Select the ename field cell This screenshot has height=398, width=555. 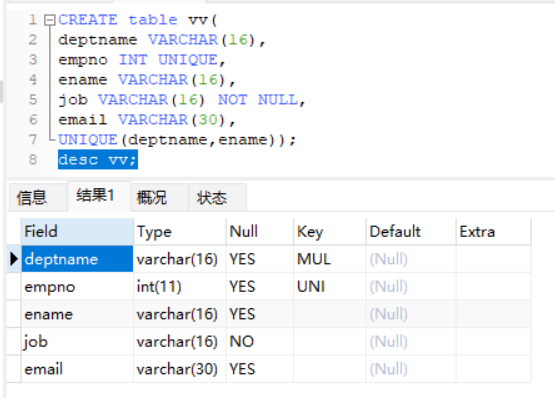[x=77, y=314]
